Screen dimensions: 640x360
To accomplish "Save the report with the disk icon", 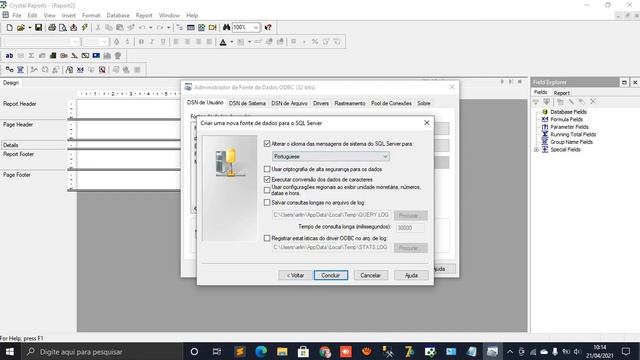I will [x=38, y=27].
